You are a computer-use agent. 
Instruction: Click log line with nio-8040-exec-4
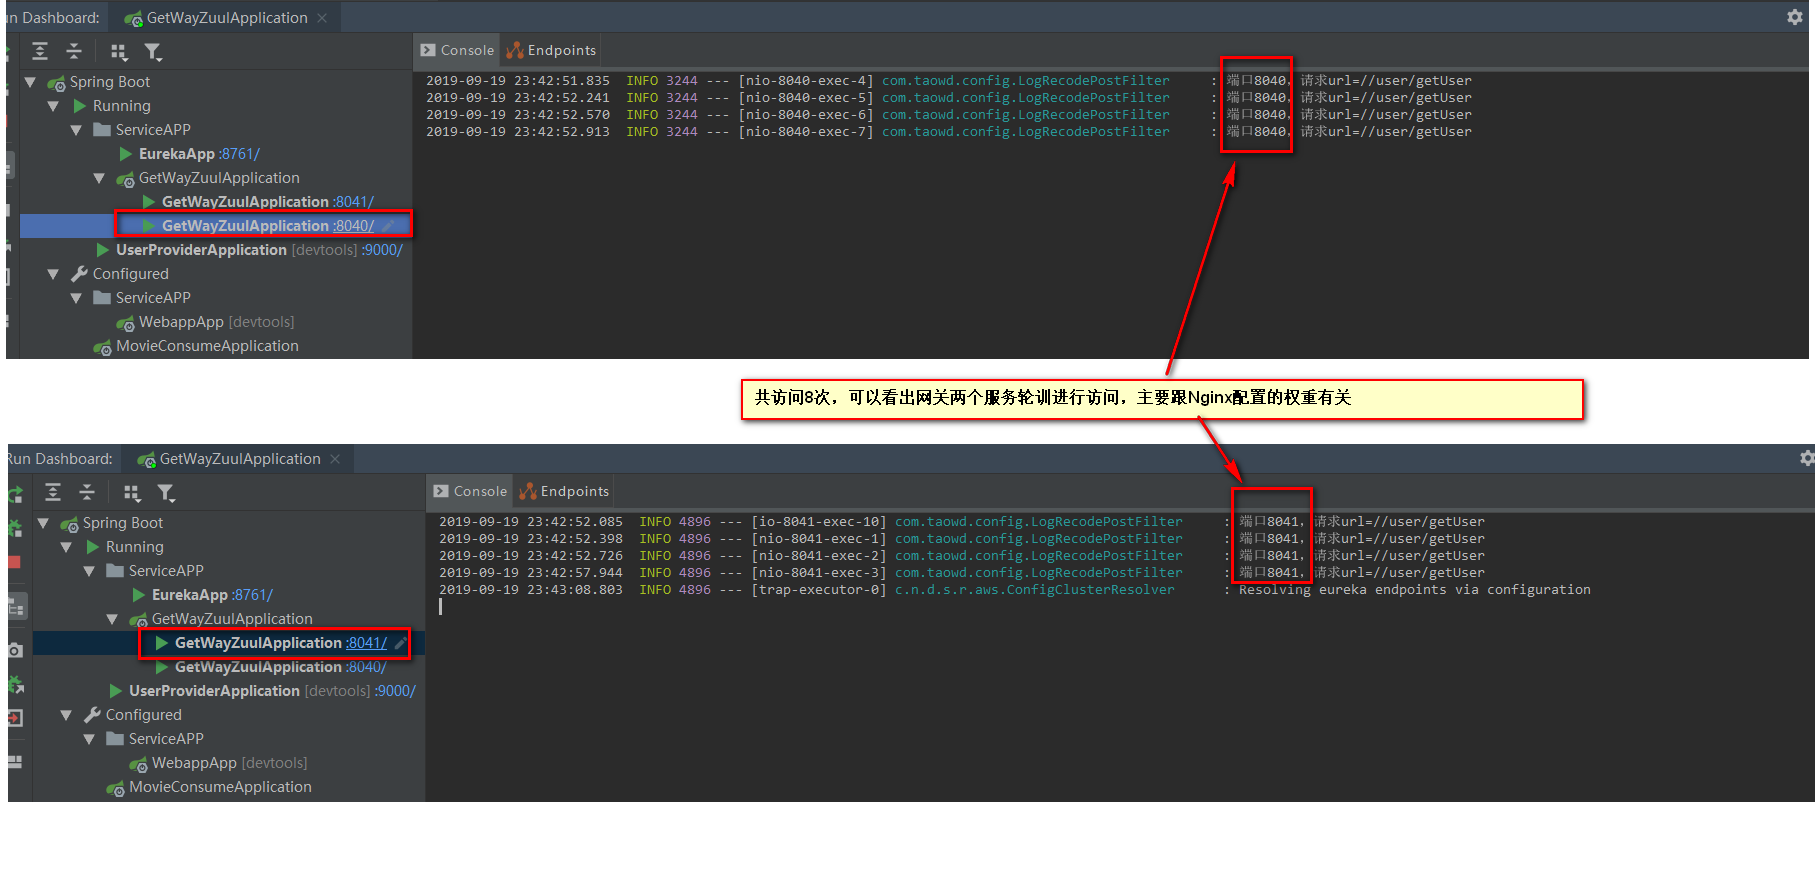coord(948,81)
